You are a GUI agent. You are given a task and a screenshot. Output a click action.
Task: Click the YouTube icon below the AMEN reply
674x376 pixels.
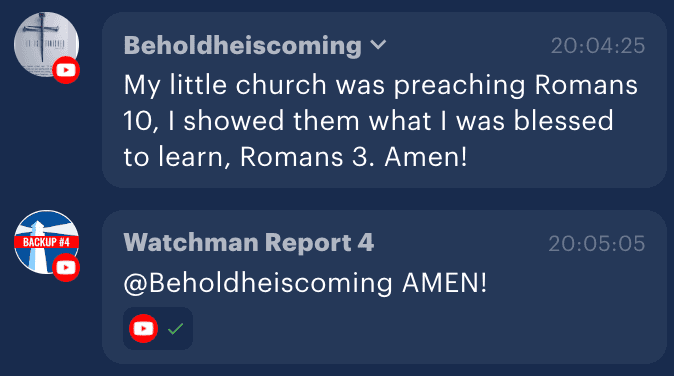[144, 328]
